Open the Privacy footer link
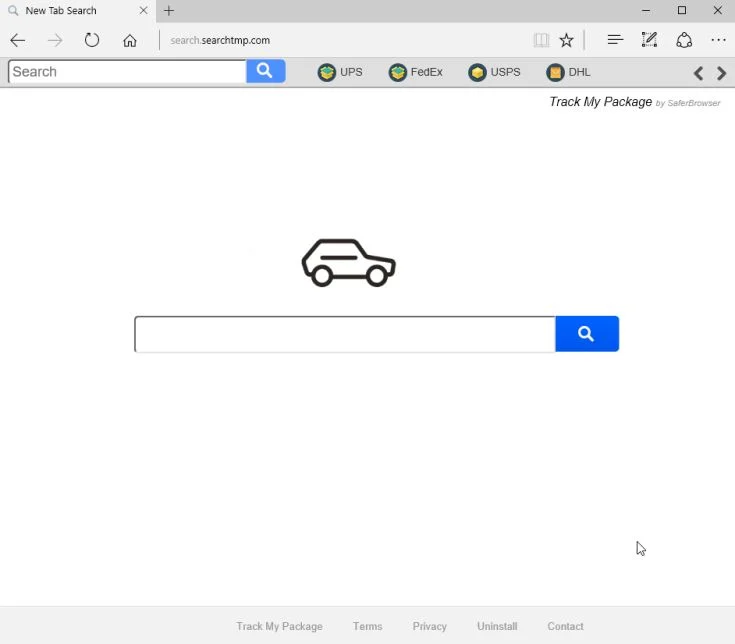 click(429, 626)
